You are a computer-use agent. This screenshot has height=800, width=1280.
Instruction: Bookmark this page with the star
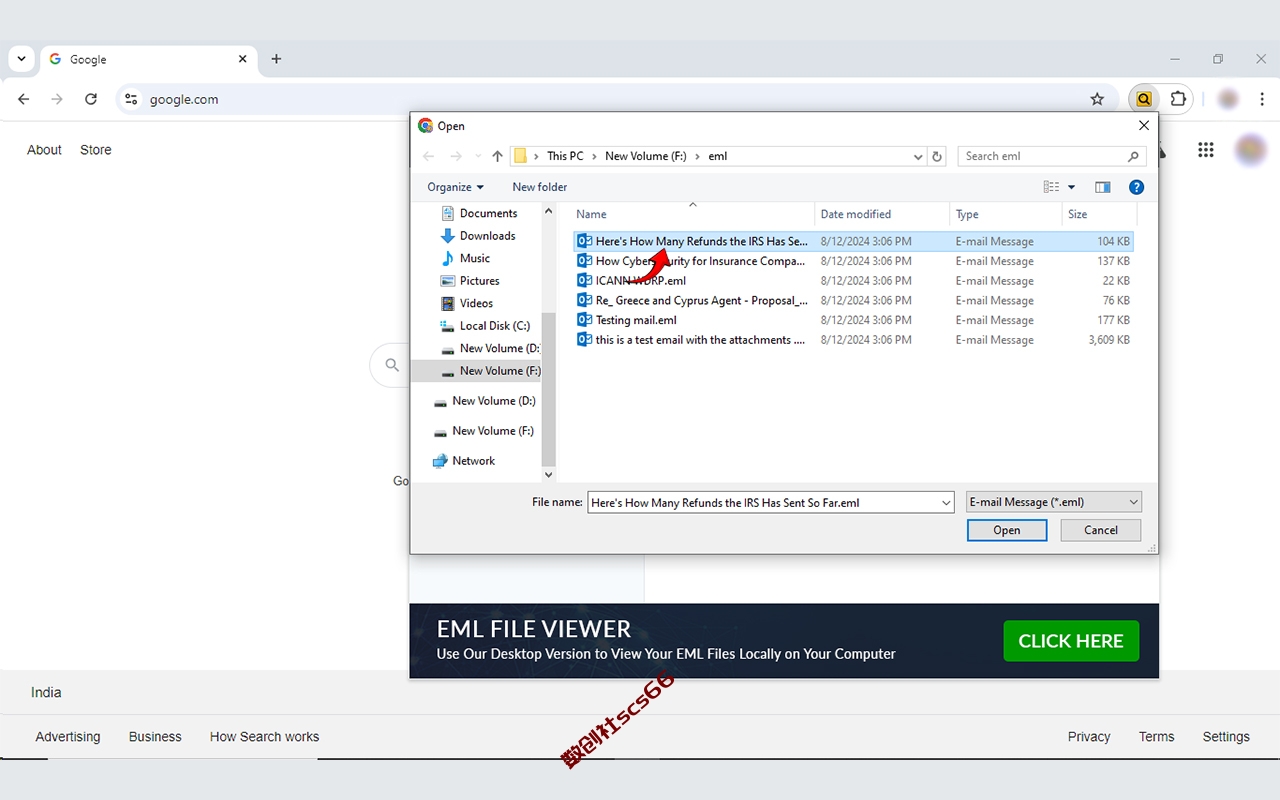coord(1097,99)
